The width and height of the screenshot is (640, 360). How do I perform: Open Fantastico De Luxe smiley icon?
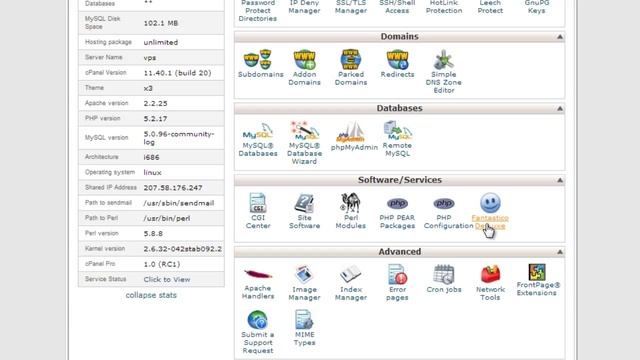point(490,202)
